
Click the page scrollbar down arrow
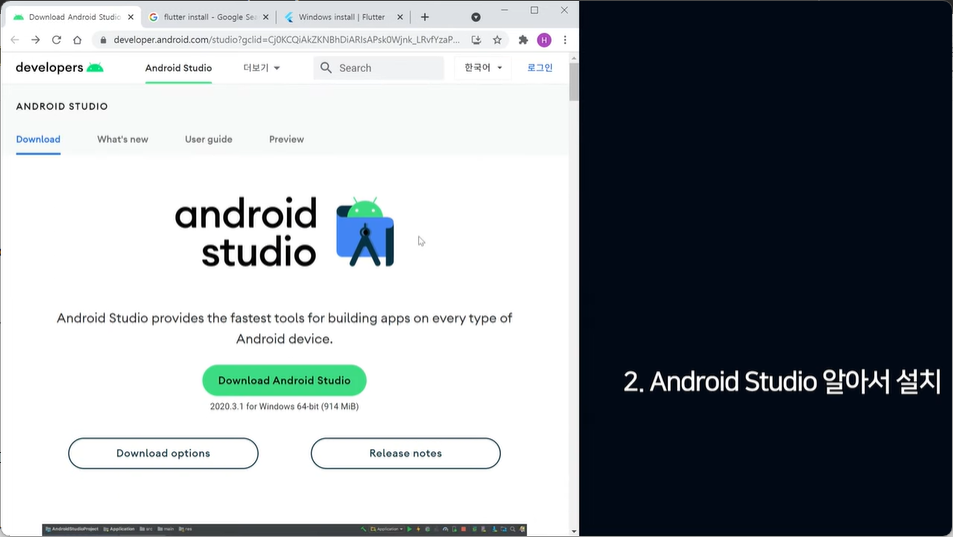(574, 531)
